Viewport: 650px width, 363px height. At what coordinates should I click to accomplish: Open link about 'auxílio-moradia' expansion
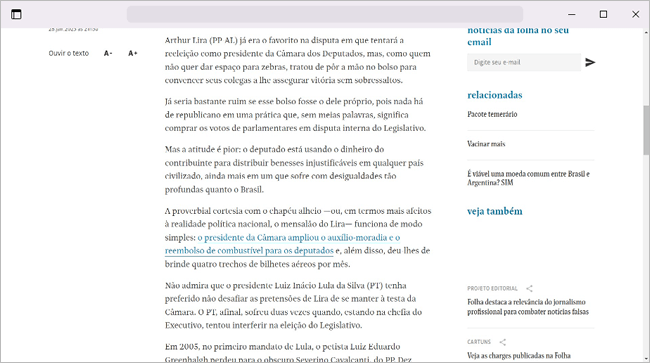pyautogui.click(x=282, y=244)
